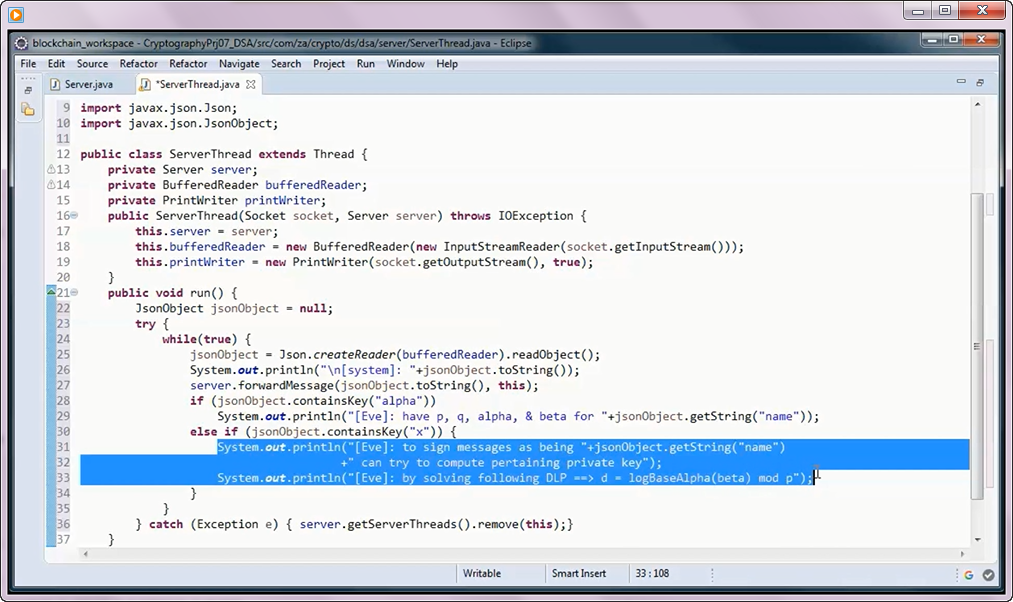Open the Window menu
Screen dimensions: 1013x602
(x=406, y=63)
